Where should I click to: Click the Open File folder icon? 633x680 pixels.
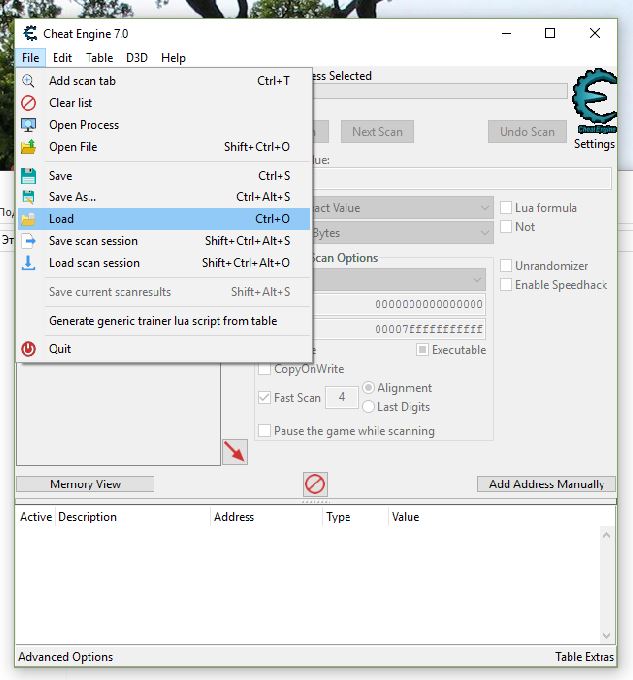(29, 147)
